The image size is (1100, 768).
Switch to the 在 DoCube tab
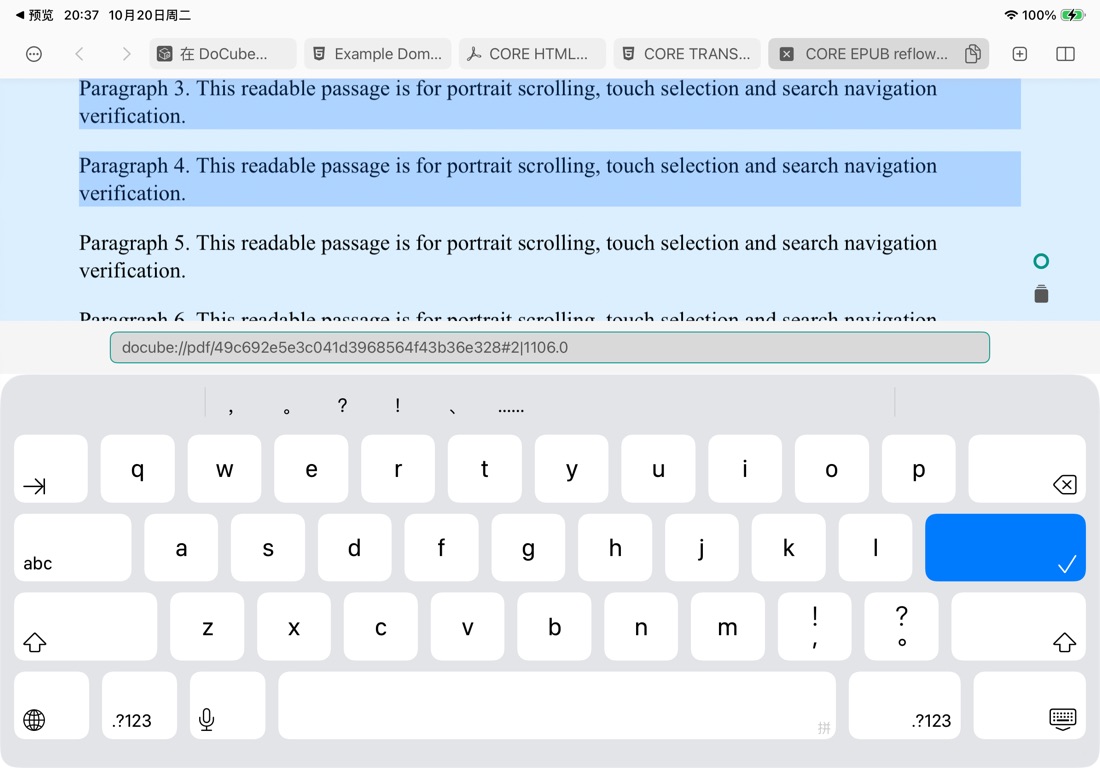222,54
